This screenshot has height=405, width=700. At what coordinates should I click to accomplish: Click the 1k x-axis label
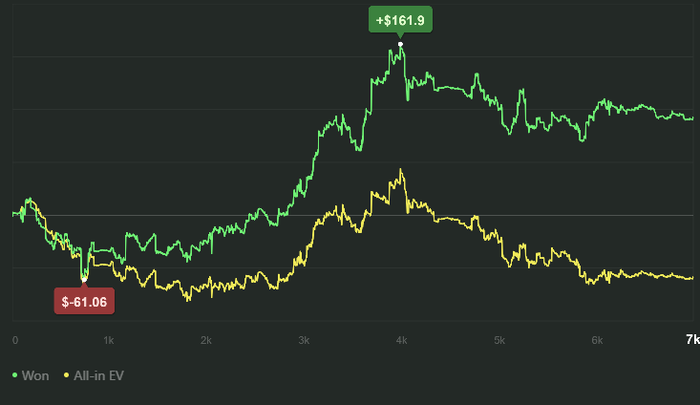point(108,340)
